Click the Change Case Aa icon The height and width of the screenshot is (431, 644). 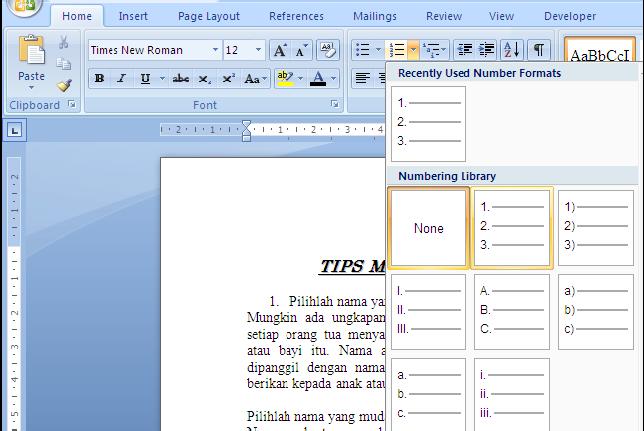252,78
